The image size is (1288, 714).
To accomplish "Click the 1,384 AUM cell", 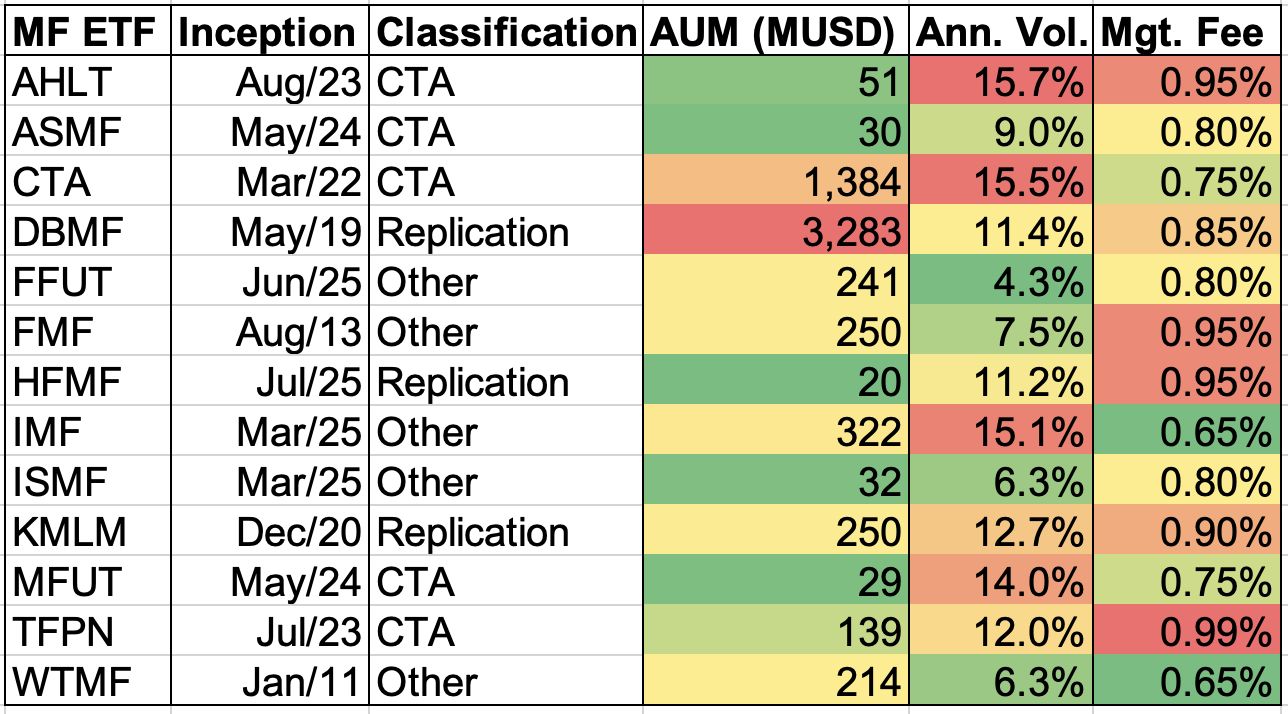I will tap(774, 183).
